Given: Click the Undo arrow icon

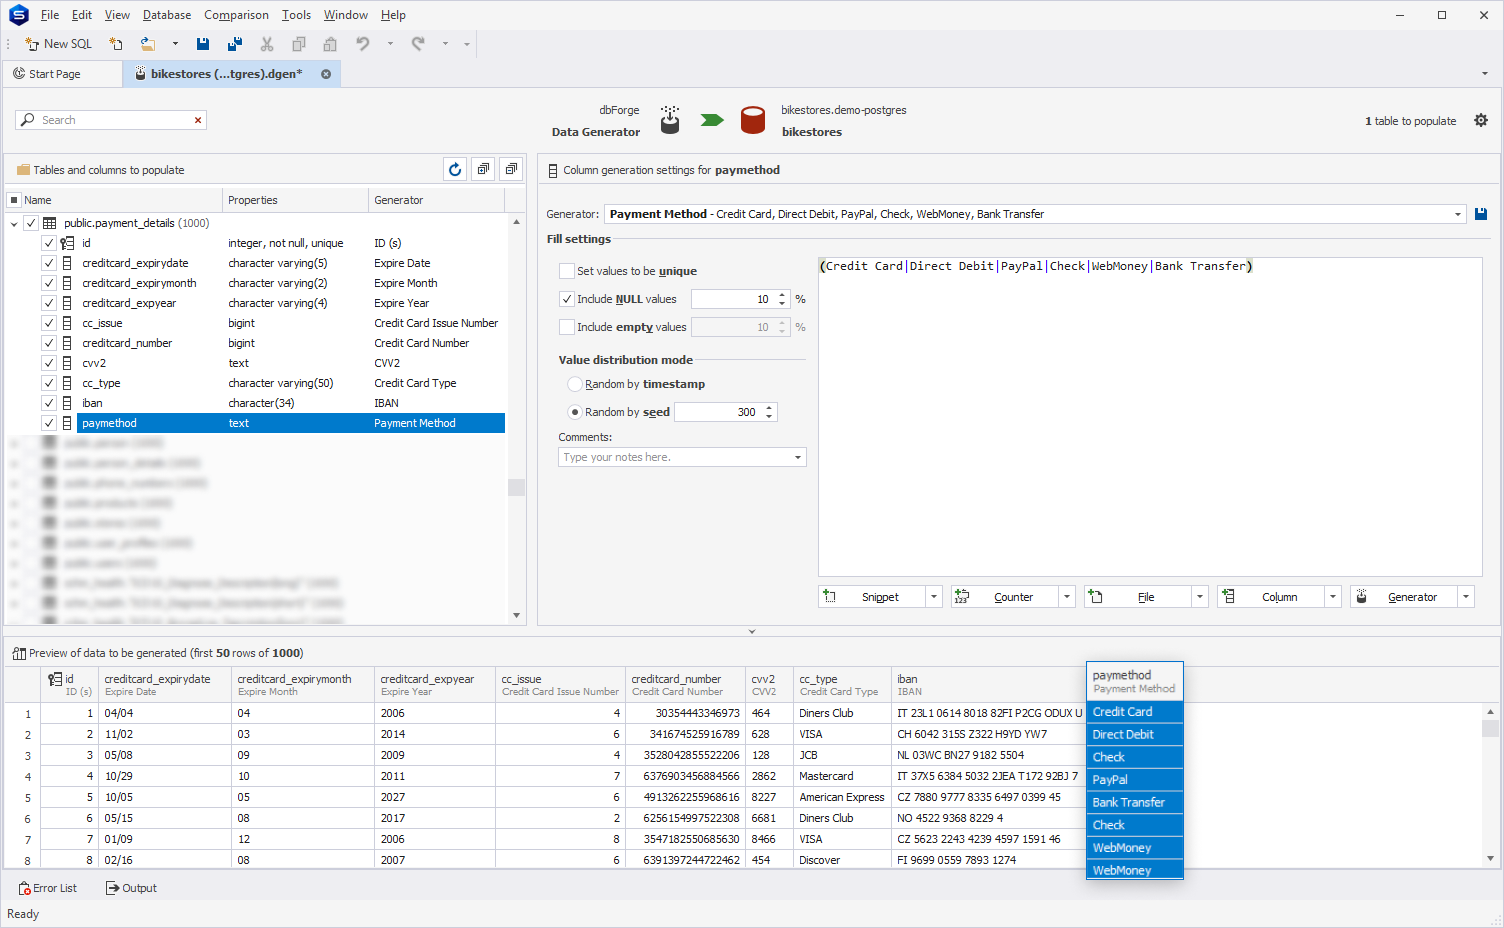Looking at the screenshot, I should 363,44.
